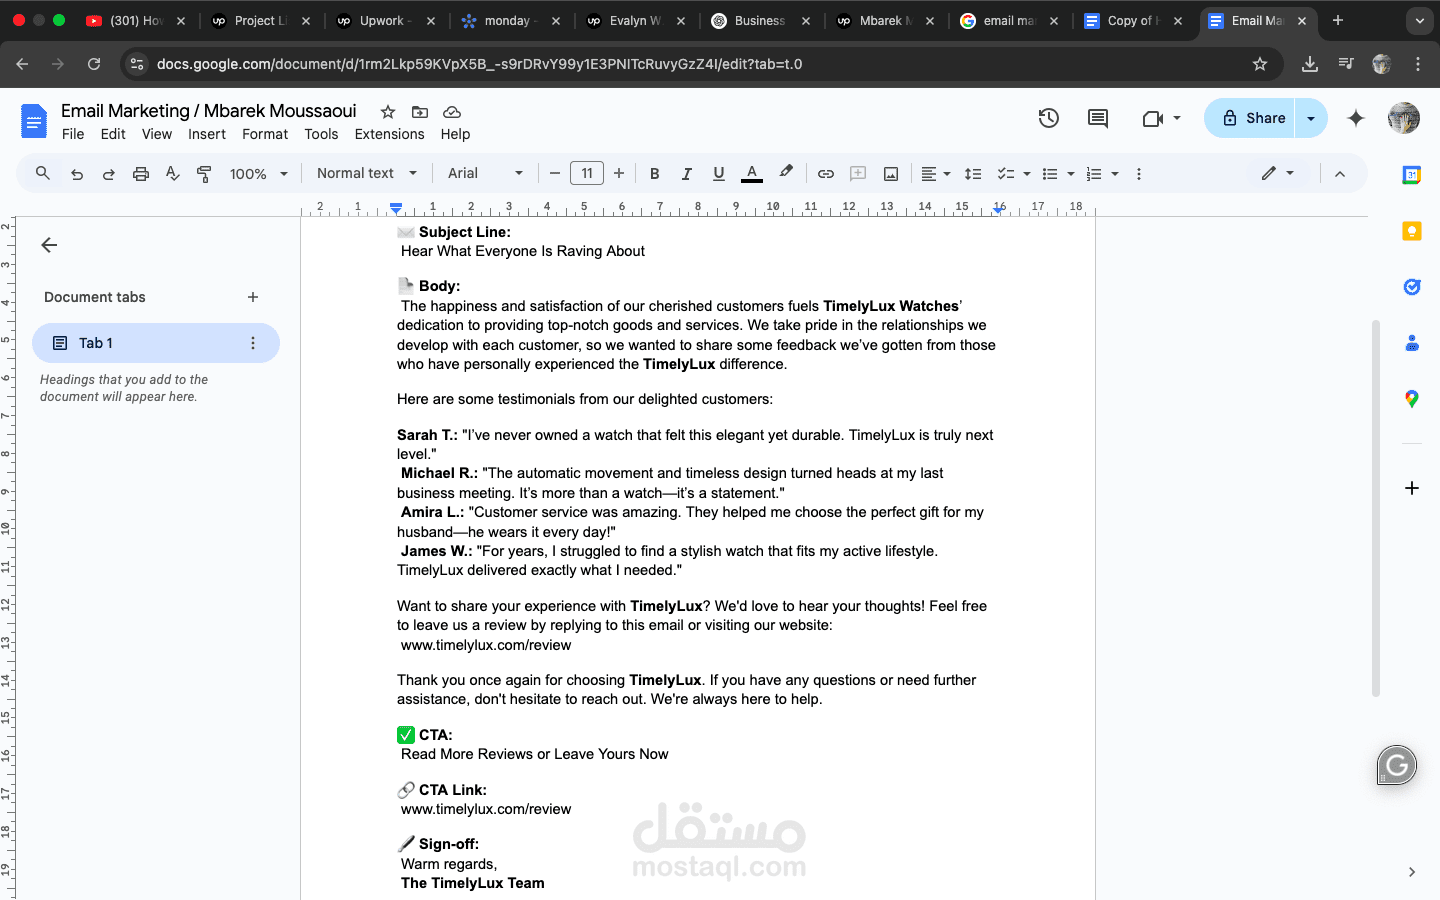Insert an image from toolbar
This screenshot has width=1440, height=900.
coord(891,174)
